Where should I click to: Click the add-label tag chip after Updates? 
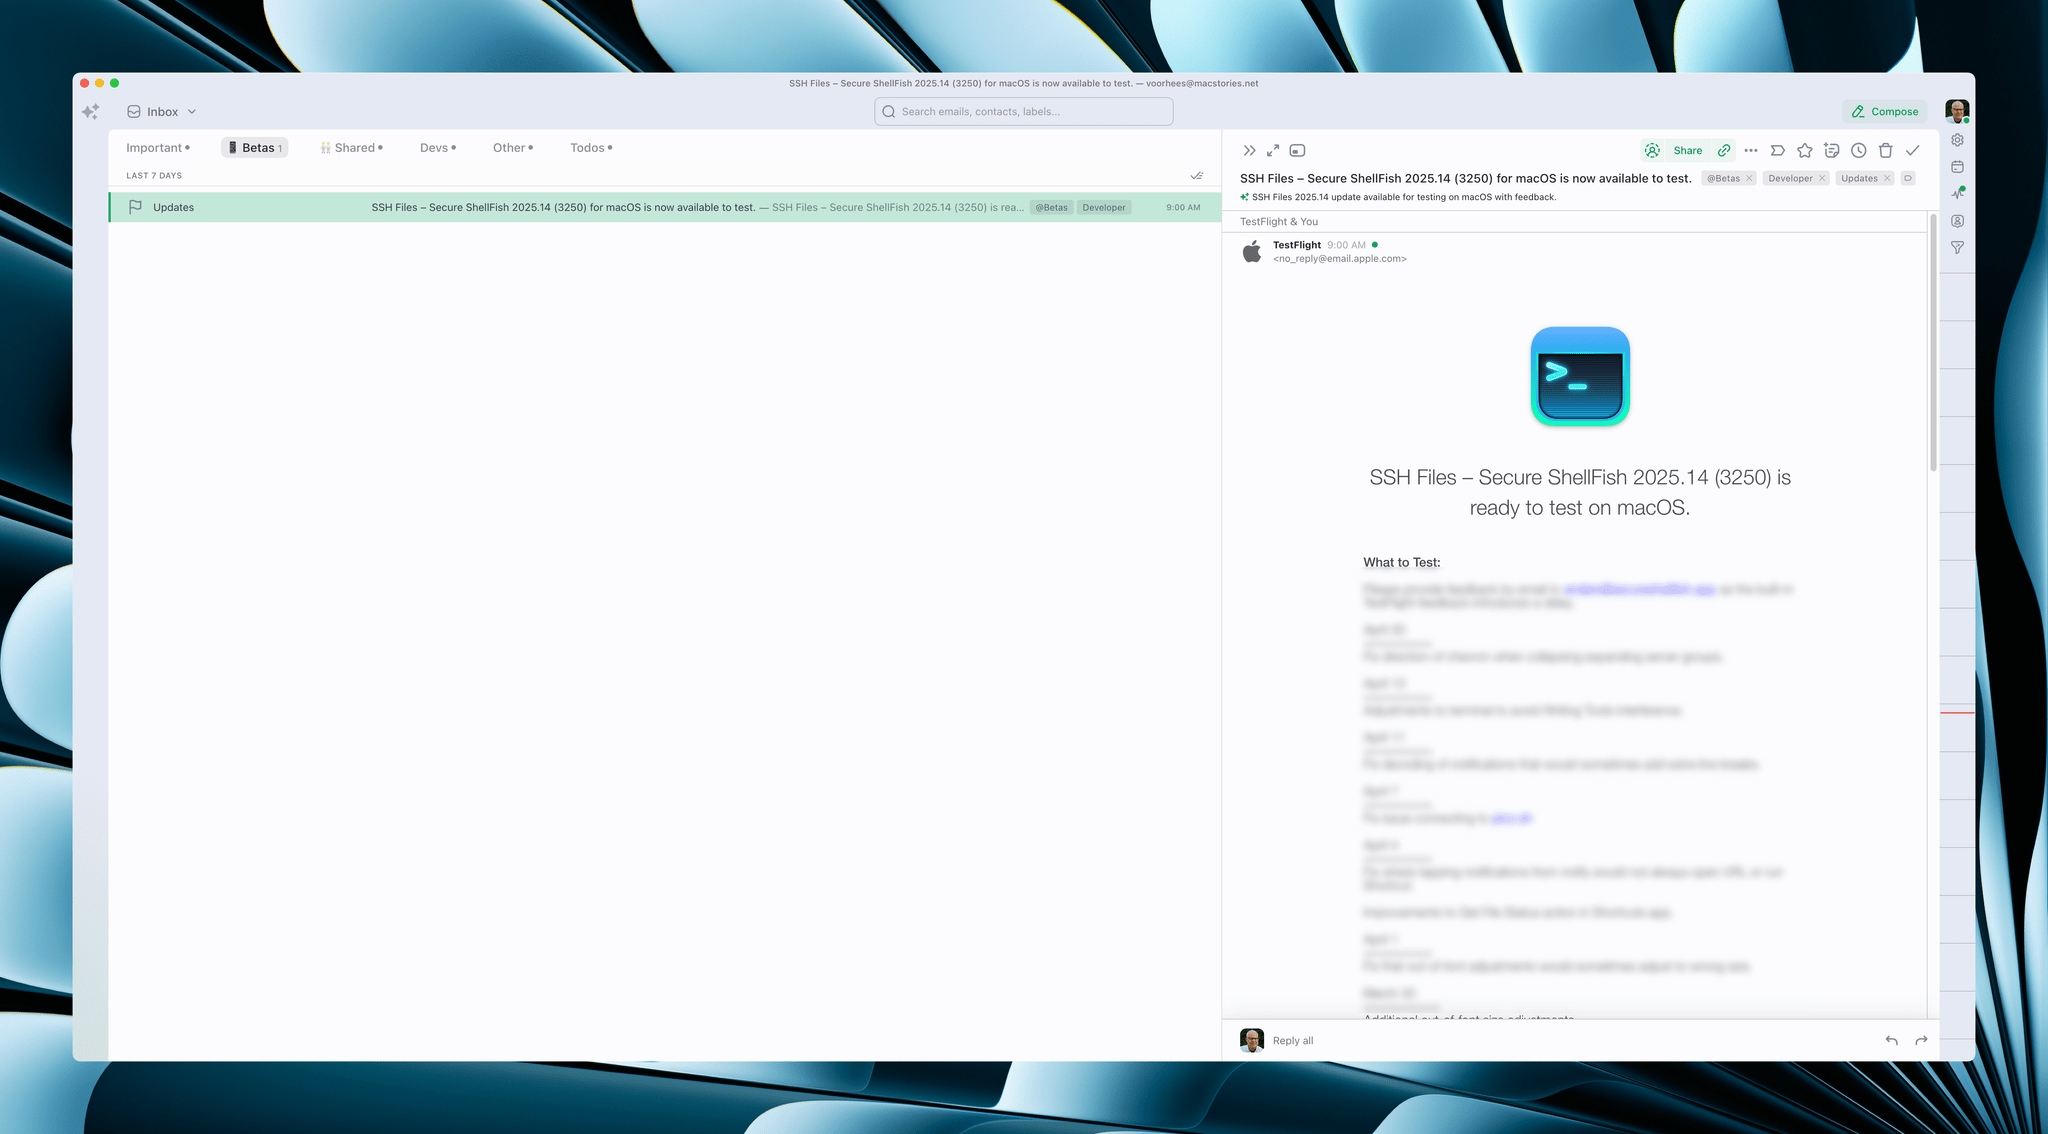click(1908, 179)
